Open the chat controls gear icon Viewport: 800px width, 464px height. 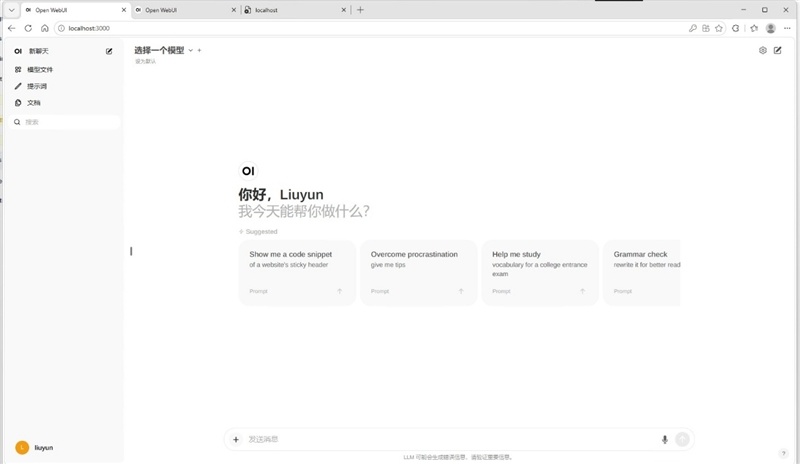point(762,50)
